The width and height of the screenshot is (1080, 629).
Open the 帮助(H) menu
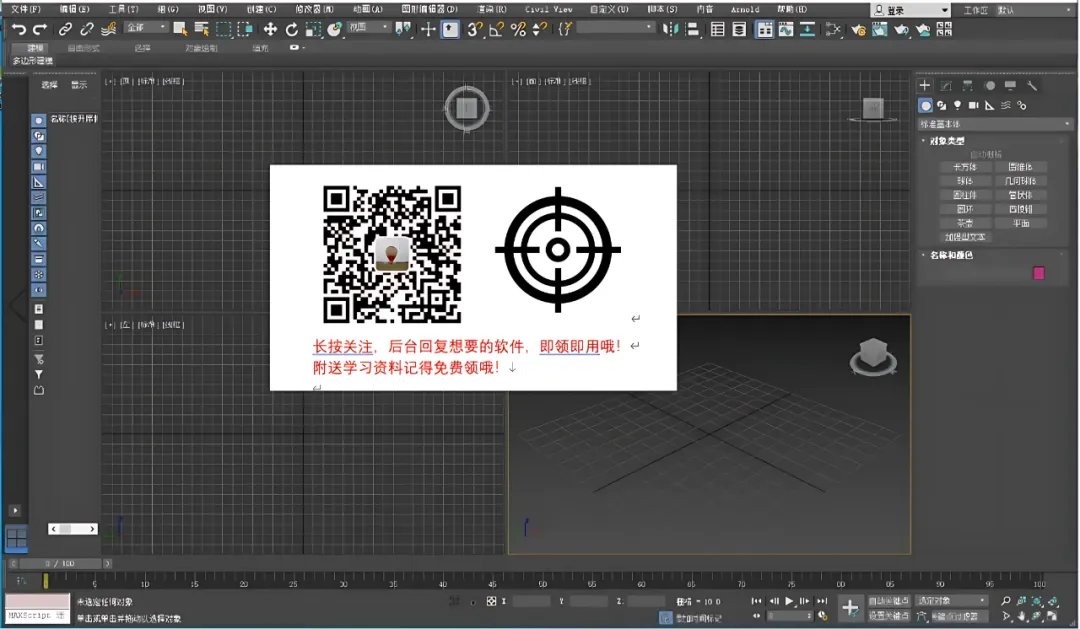click(791, 10)
